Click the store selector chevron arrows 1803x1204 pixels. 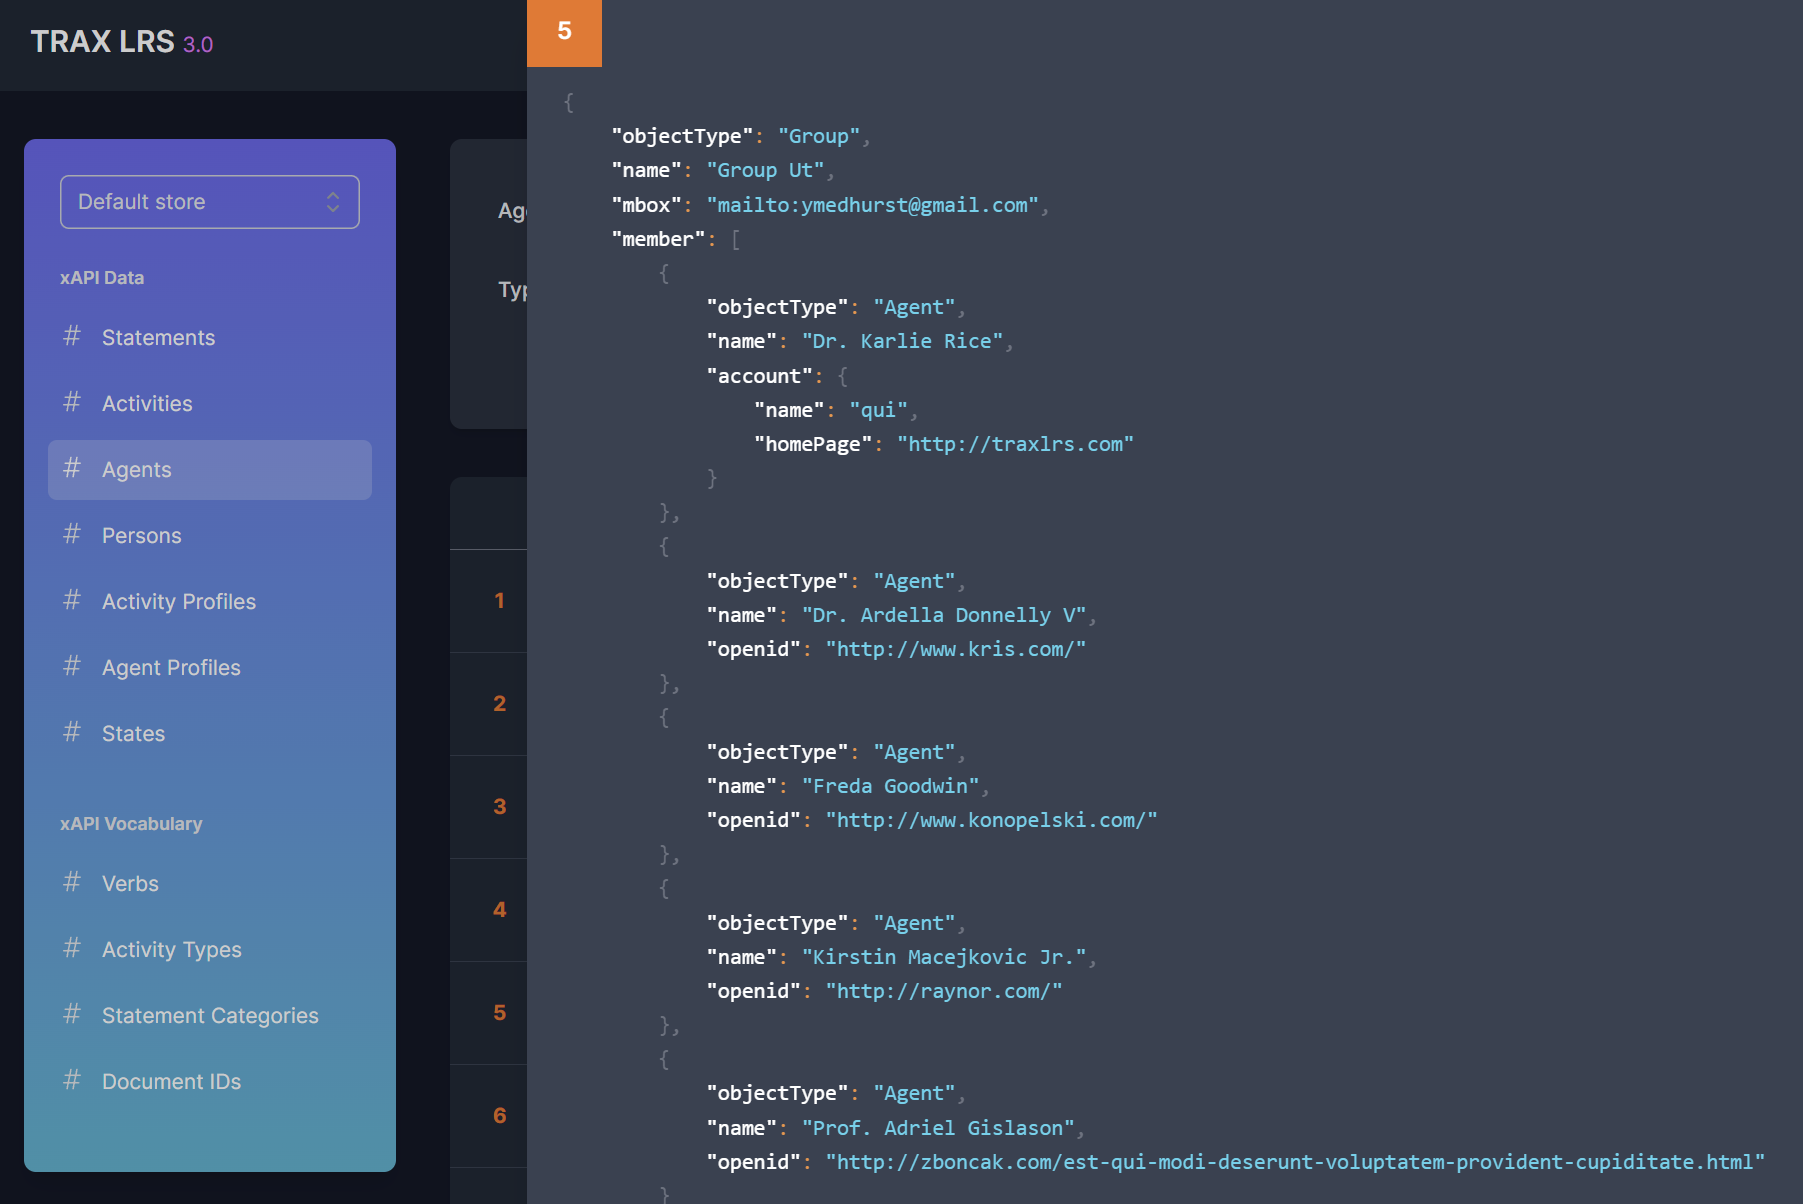click(333, 202)
